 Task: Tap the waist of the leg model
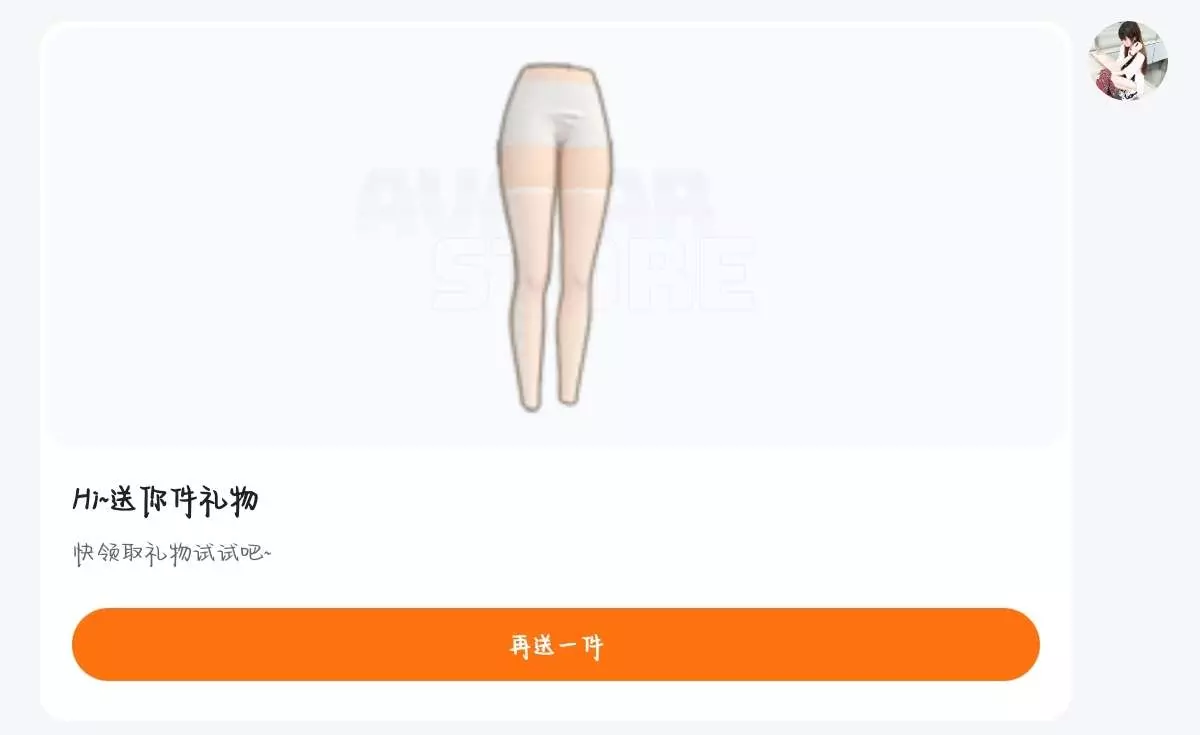553,74
